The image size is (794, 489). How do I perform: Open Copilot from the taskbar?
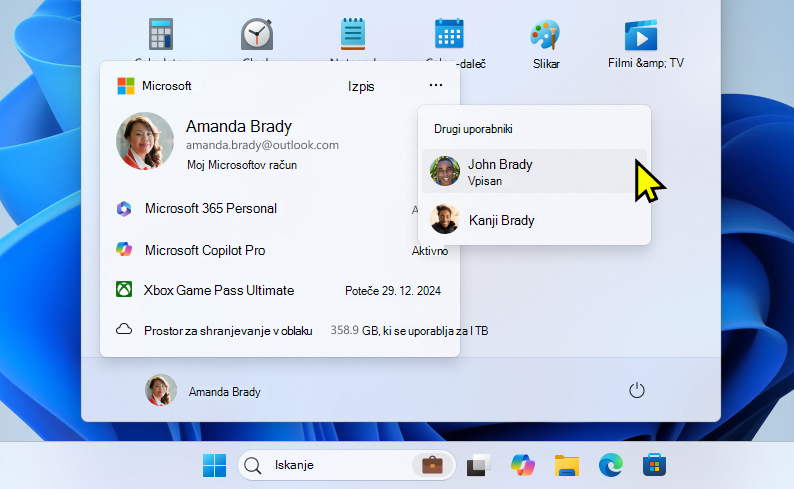pos(523,465)
